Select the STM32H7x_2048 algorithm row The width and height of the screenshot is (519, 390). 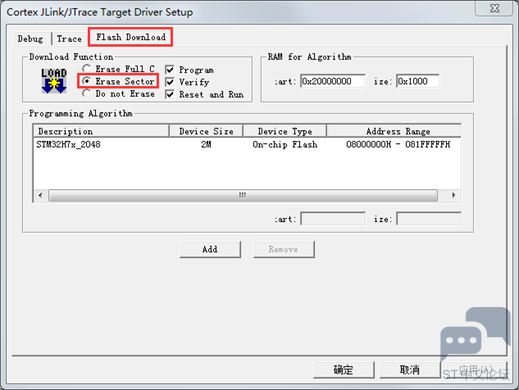pyautogui.click(x=247, y=145)
